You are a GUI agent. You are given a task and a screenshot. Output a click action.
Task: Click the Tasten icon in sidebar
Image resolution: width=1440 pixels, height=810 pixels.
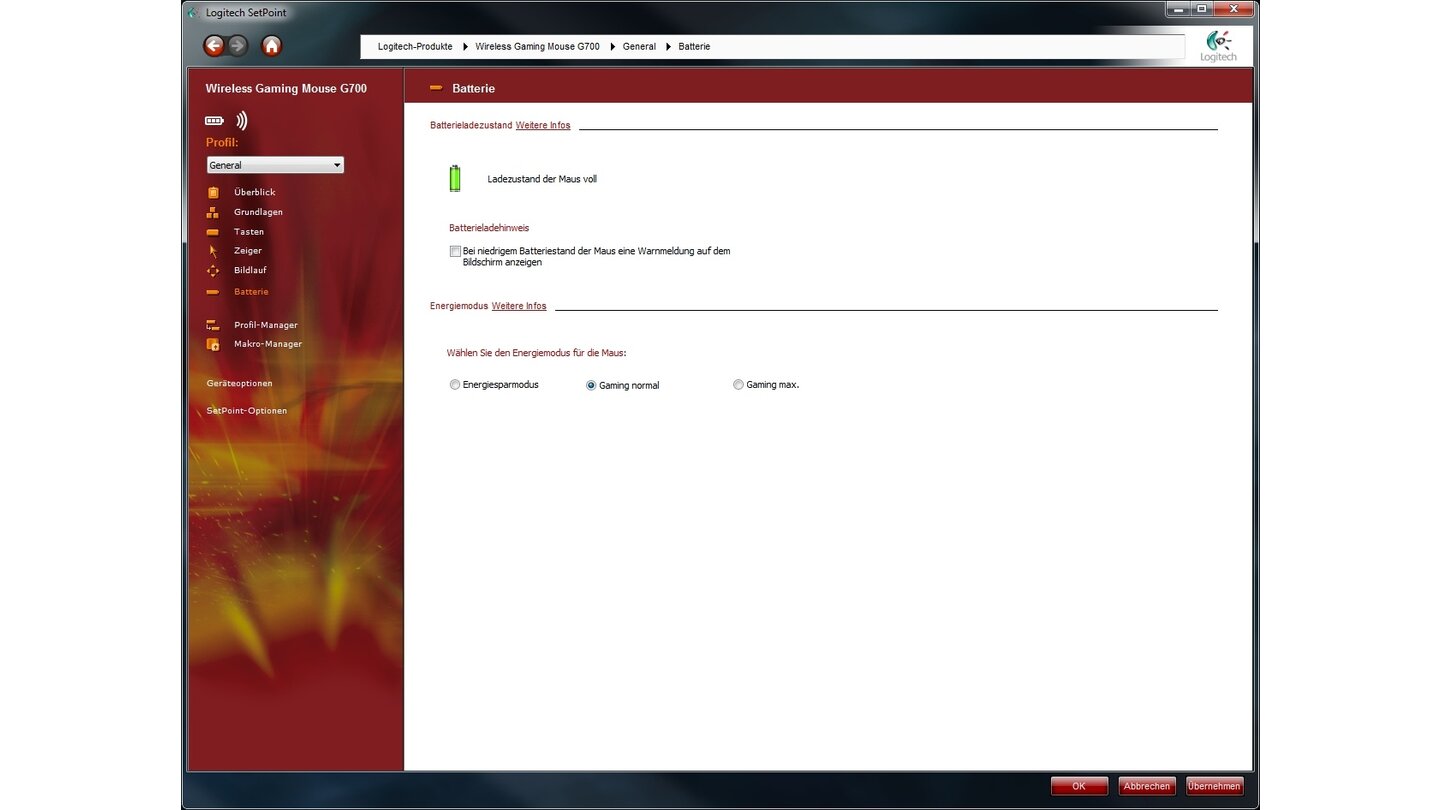212,232
